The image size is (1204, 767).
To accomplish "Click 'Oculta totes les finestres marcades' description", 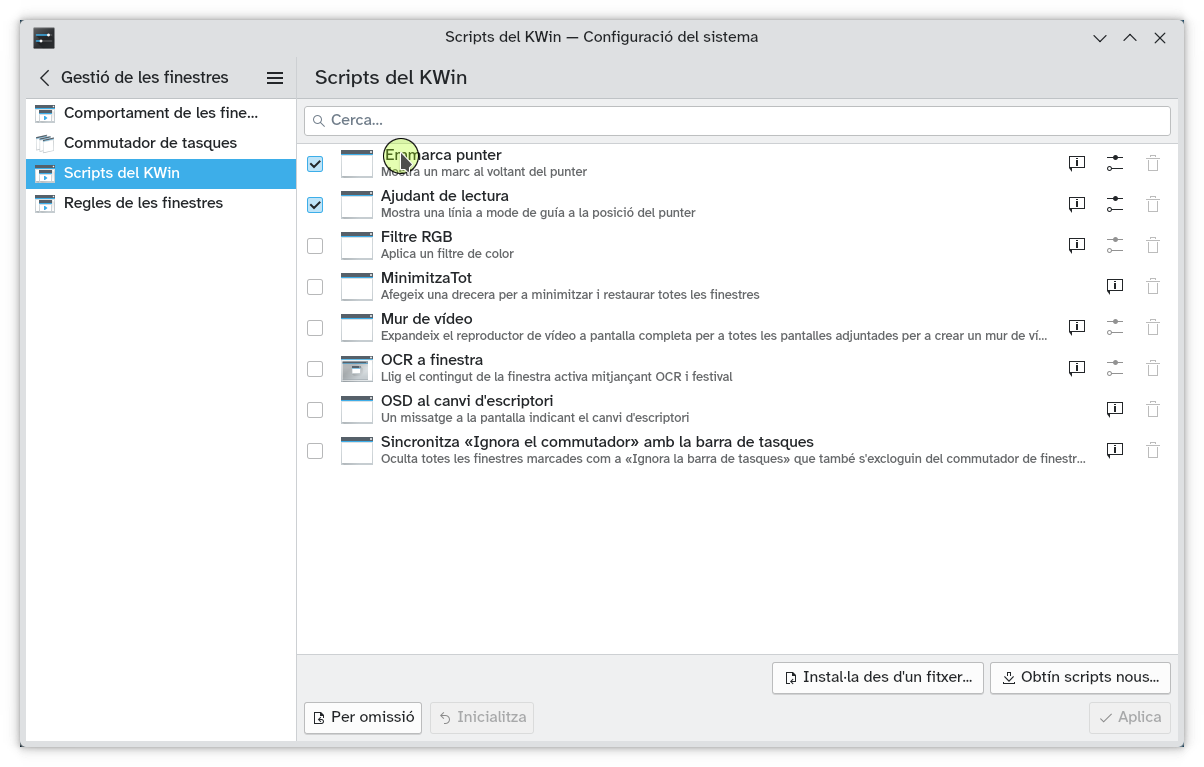I will (x=733, y=459).
